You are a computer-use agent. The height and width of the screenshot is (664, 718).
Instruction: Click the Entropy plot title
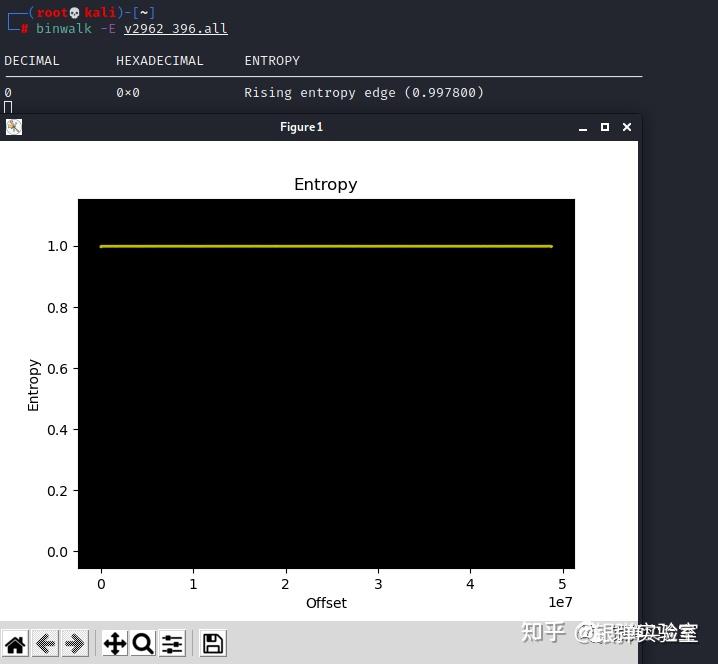pyautogui.click(x=326, y=184)
